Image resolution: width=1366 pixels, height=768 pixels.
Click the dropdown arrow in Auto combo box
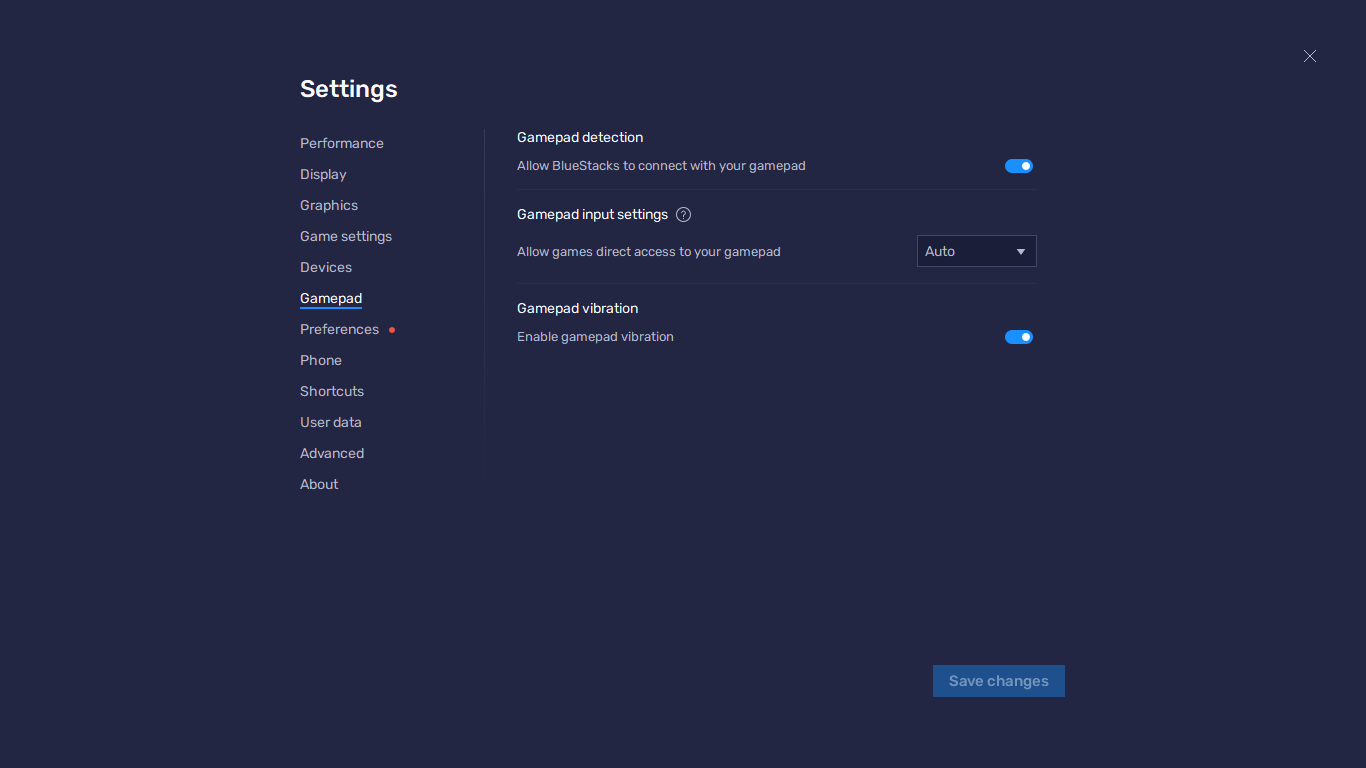tap(1021, 252)
